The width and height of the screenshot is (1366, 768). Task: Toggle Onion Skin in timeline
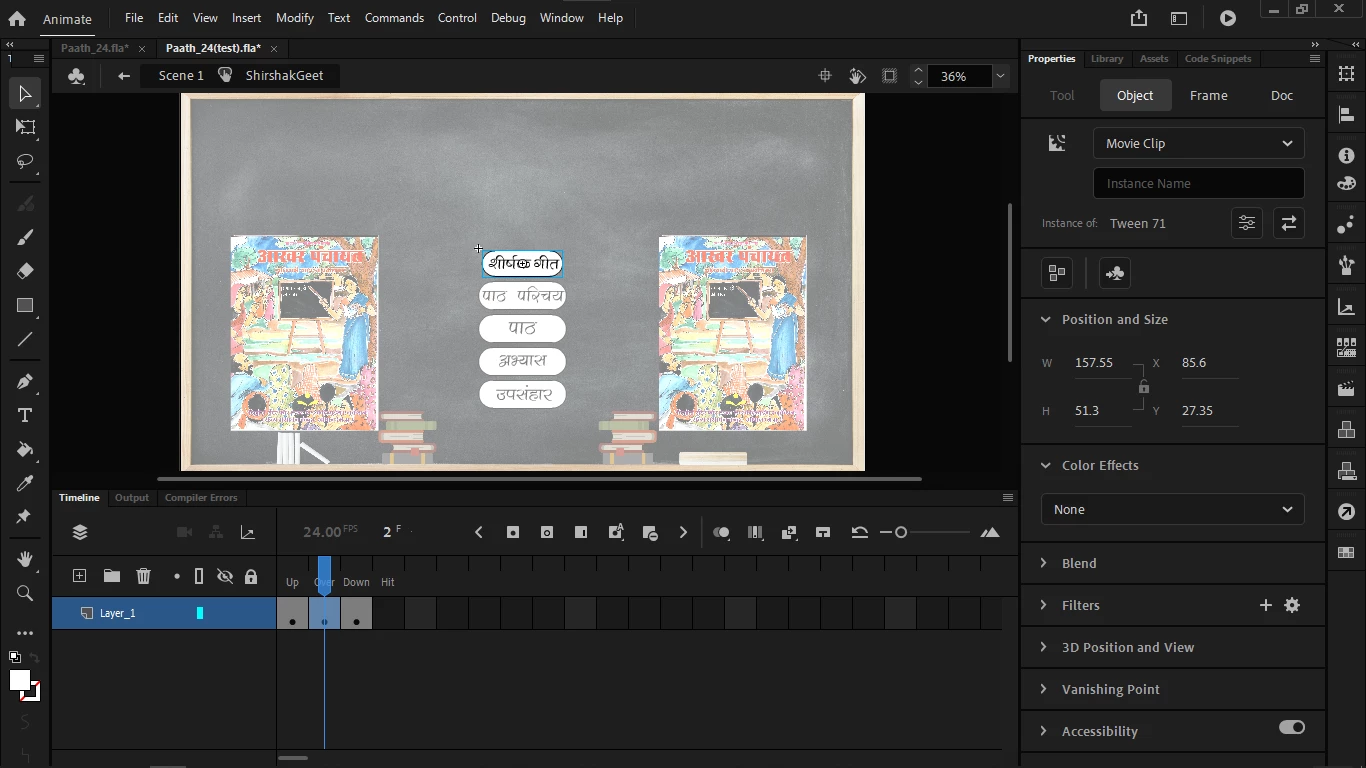721,533
